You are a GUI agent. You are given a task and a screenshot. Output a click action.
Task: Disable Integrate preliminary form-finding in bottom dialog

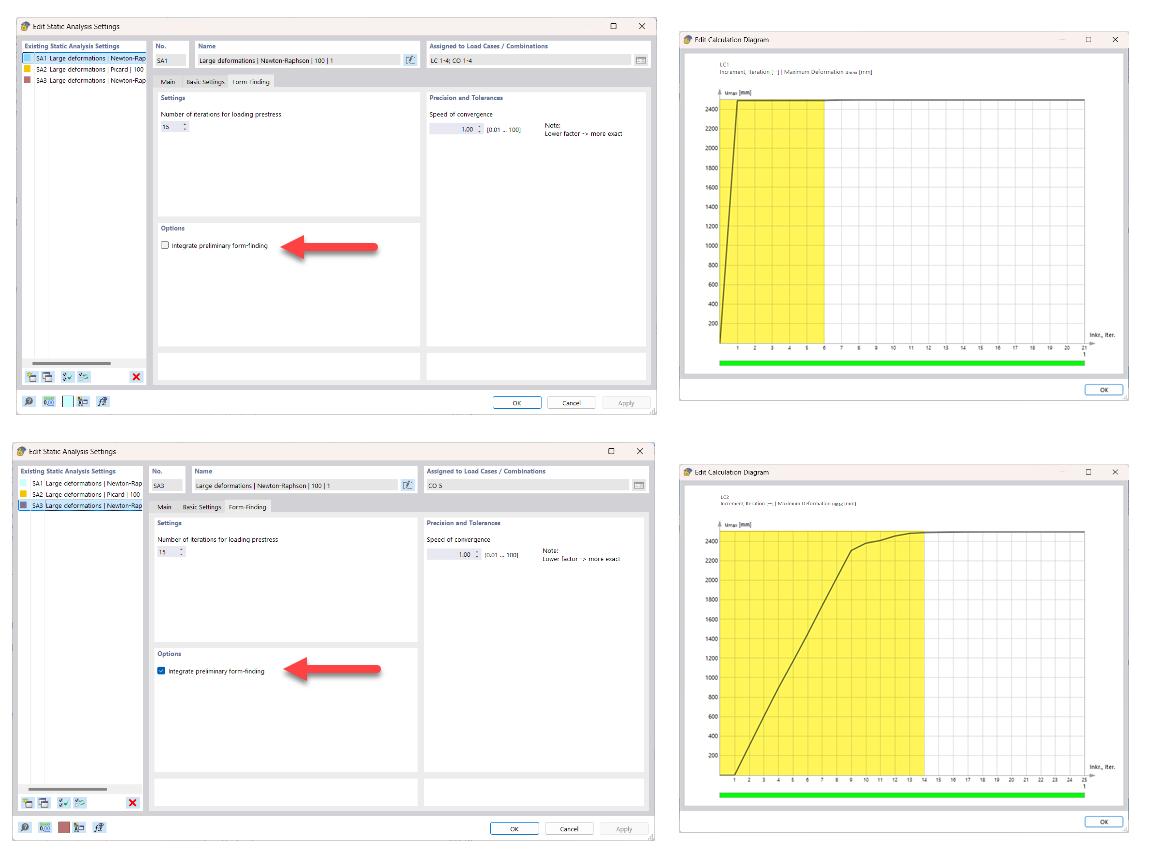click(161, 670)
